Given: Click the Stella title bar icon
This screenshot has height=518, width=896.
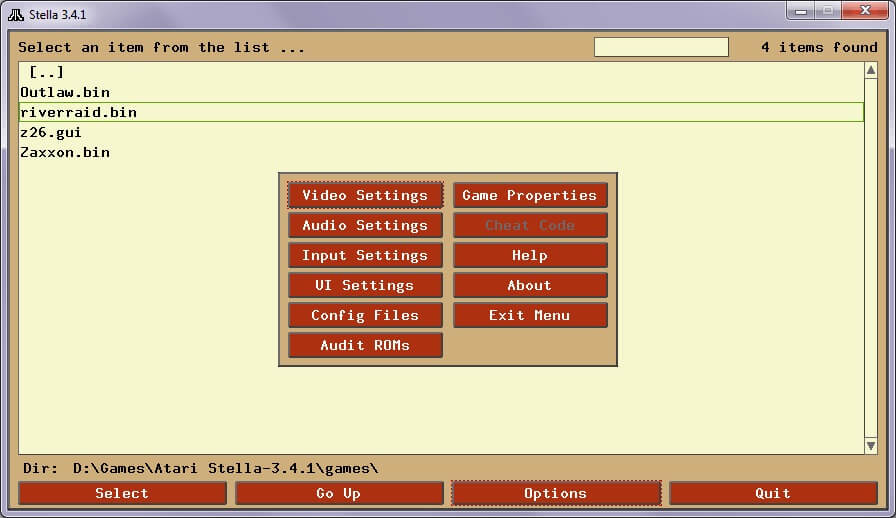Looking at the screenshot, I should pyautogui.click(x=16, y=14).
